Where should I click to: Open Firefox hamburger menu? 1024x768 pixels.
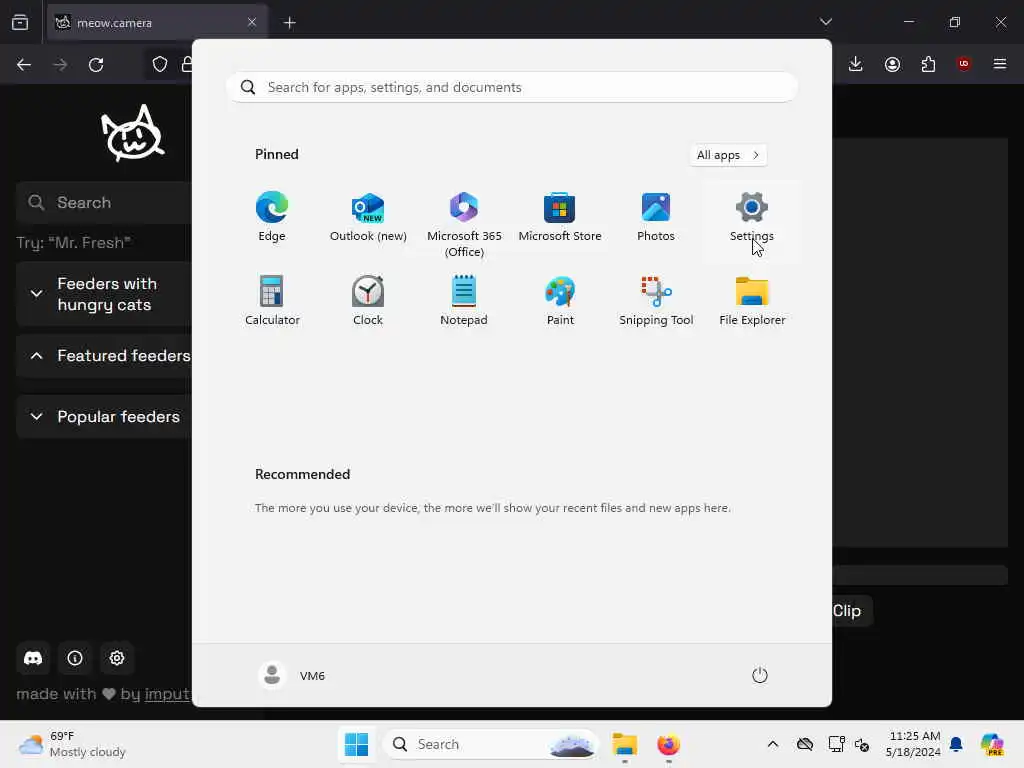1000,64
